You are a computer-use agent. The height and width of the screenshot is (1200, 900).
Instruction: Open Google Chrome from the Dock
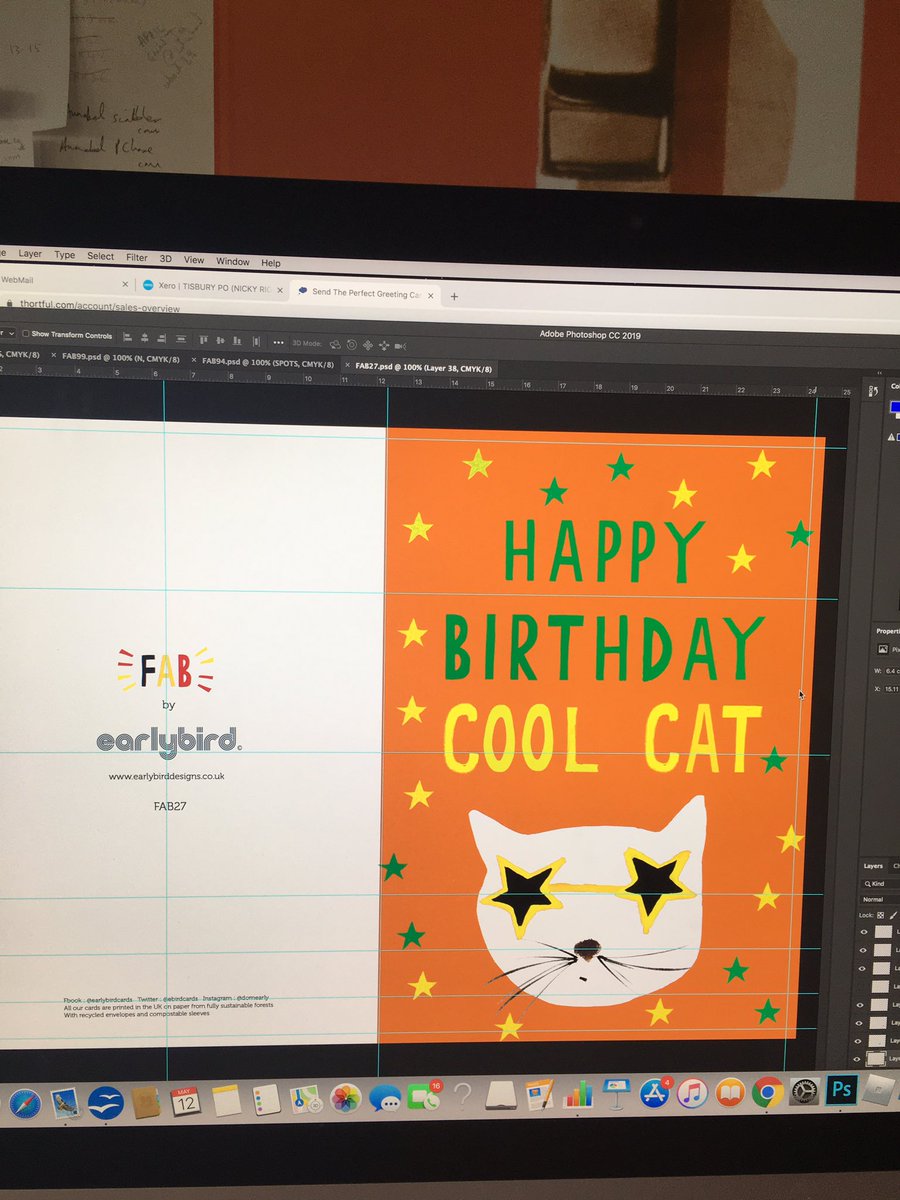coord(767,1092)
